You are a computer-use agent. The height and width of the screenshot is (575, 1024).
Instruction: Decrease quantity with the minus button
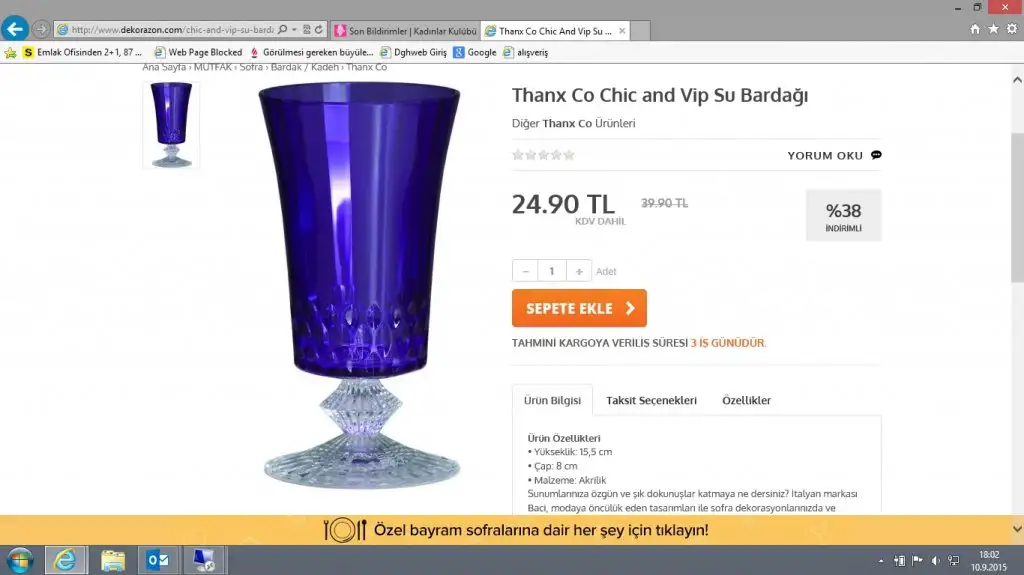(525, 271)
